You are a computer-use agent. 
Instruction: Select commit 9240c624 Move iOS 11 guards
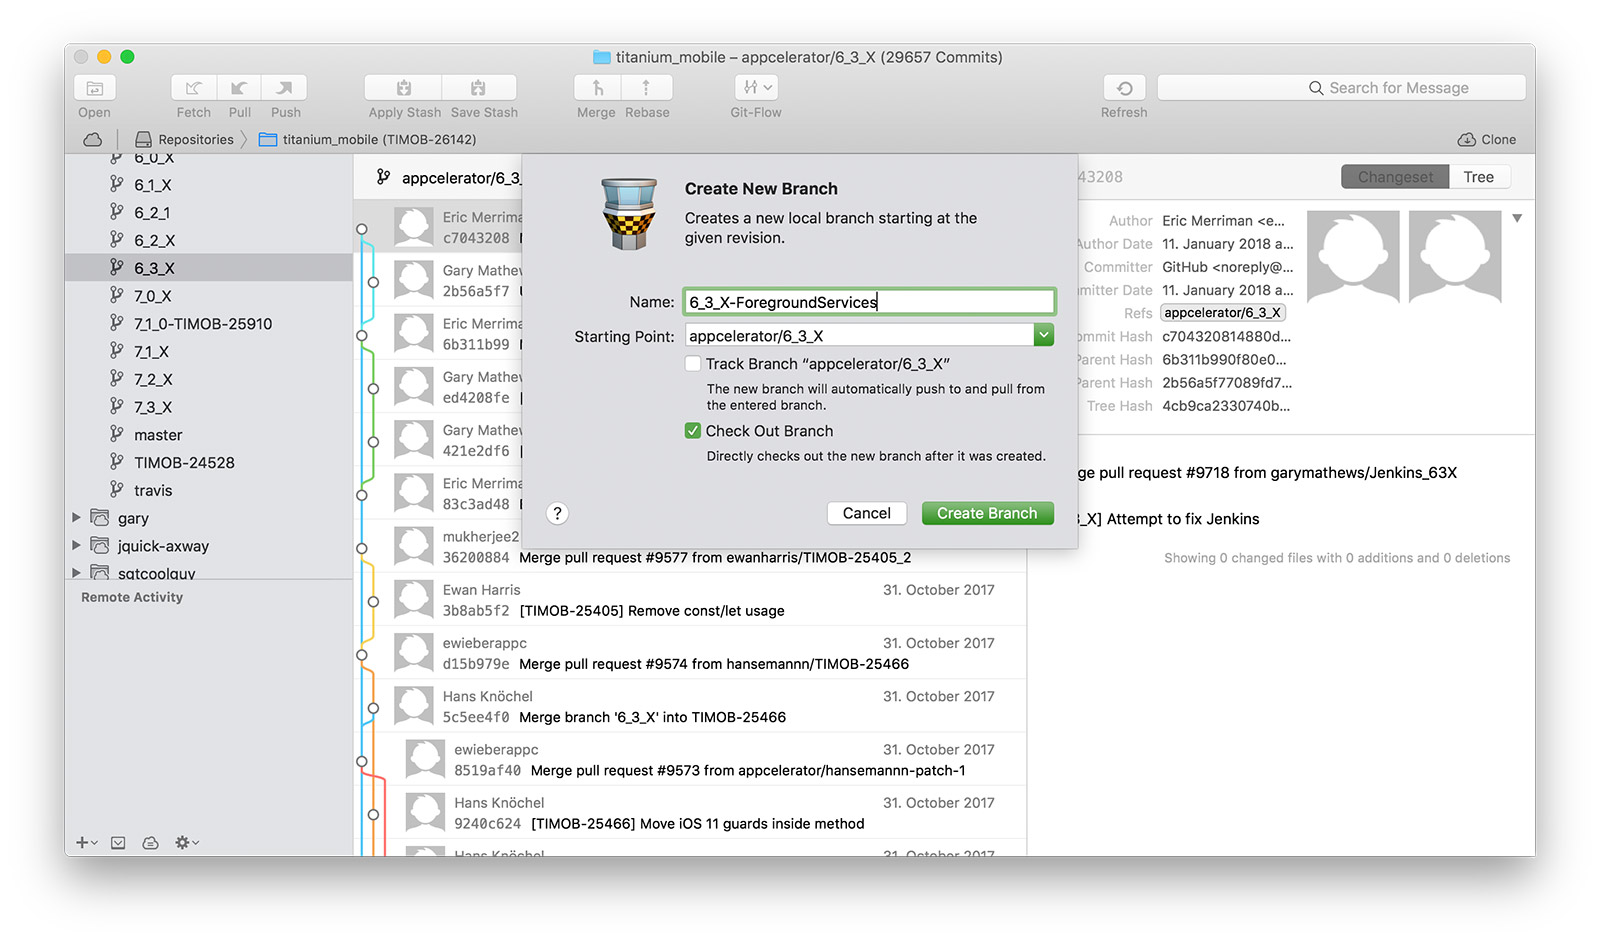point(690,813)
